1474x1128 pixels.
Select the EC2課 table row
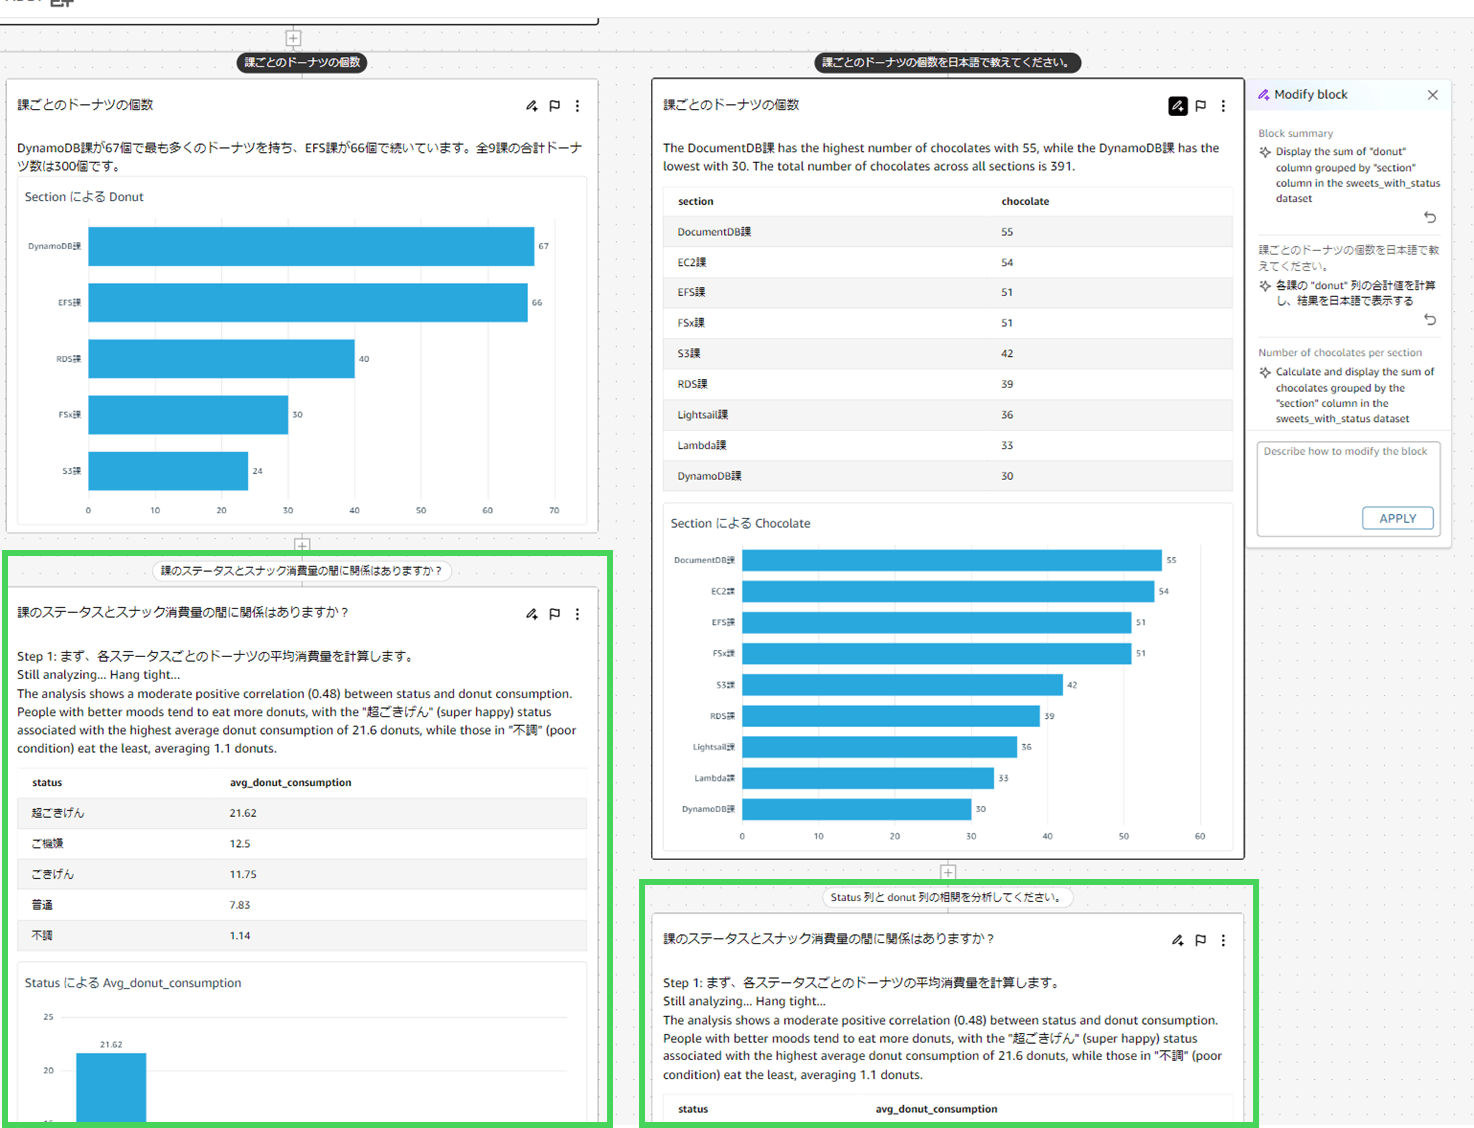click(x=948, y=262)
